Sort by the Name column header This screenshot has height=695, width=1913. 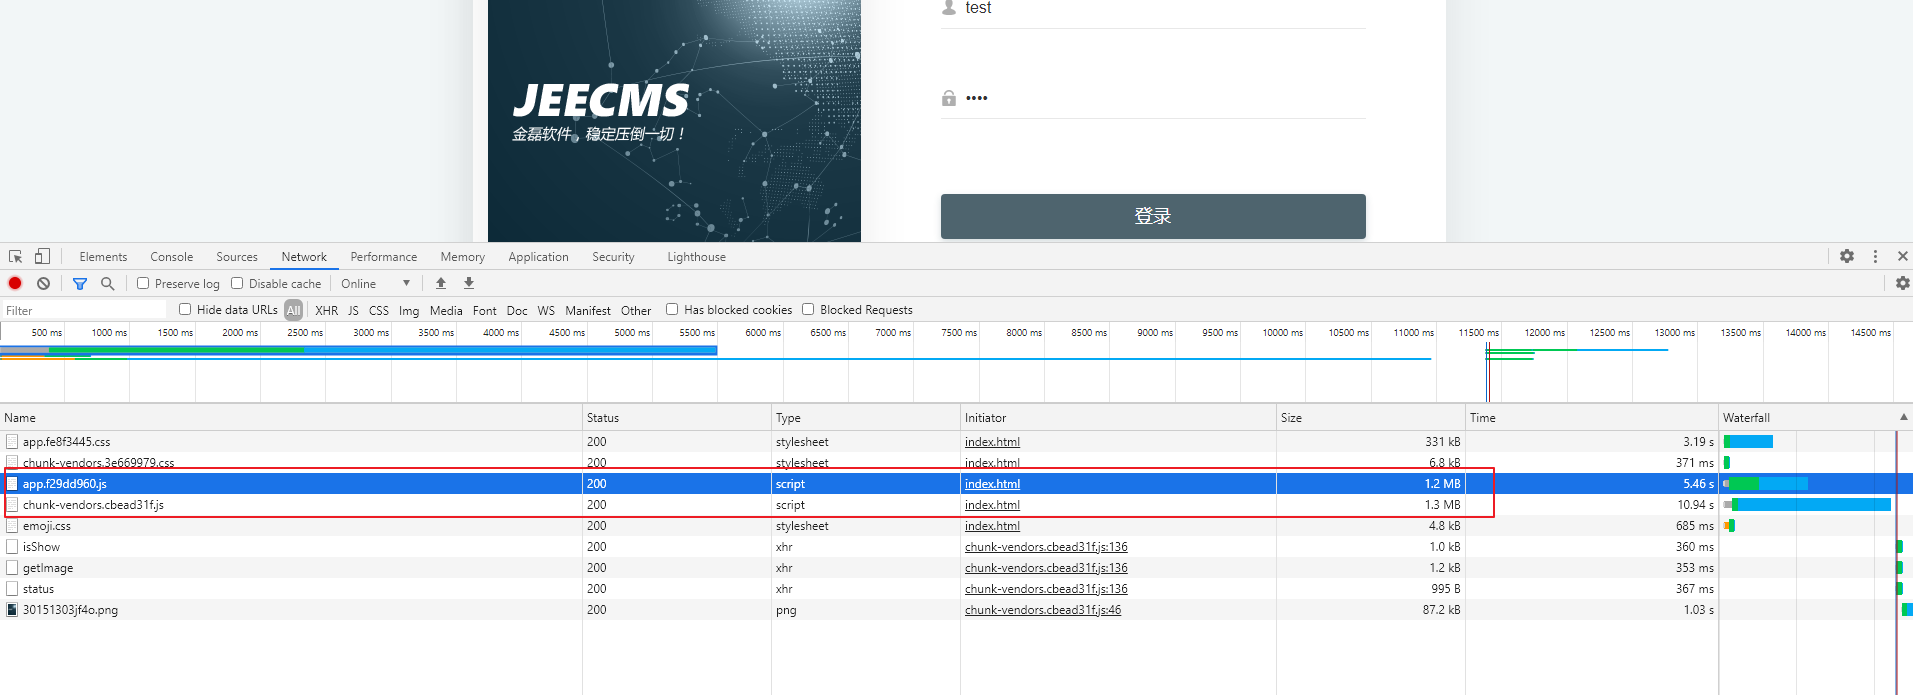pyautogui.click(x=291, y=418)
